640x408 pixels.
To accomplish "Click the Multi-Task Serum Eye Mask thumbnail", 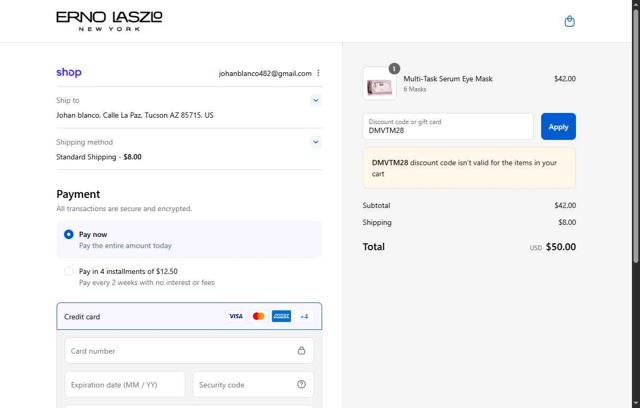I will (x=380, y=84).
